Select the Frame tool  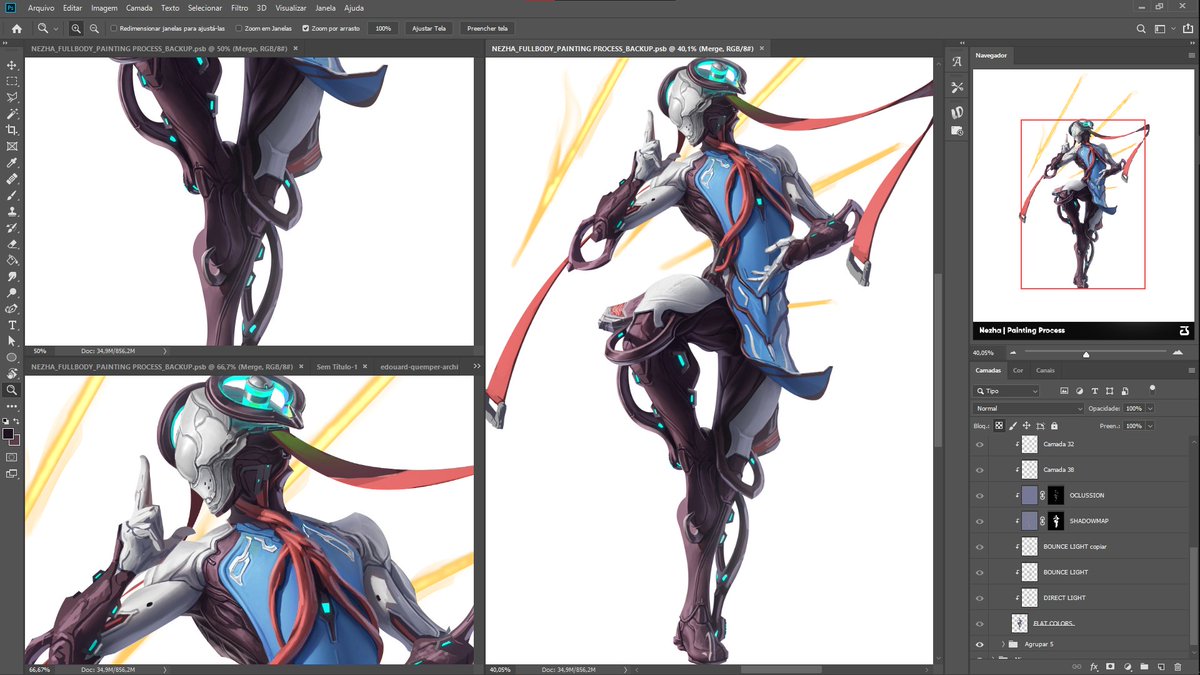point(12,146)
